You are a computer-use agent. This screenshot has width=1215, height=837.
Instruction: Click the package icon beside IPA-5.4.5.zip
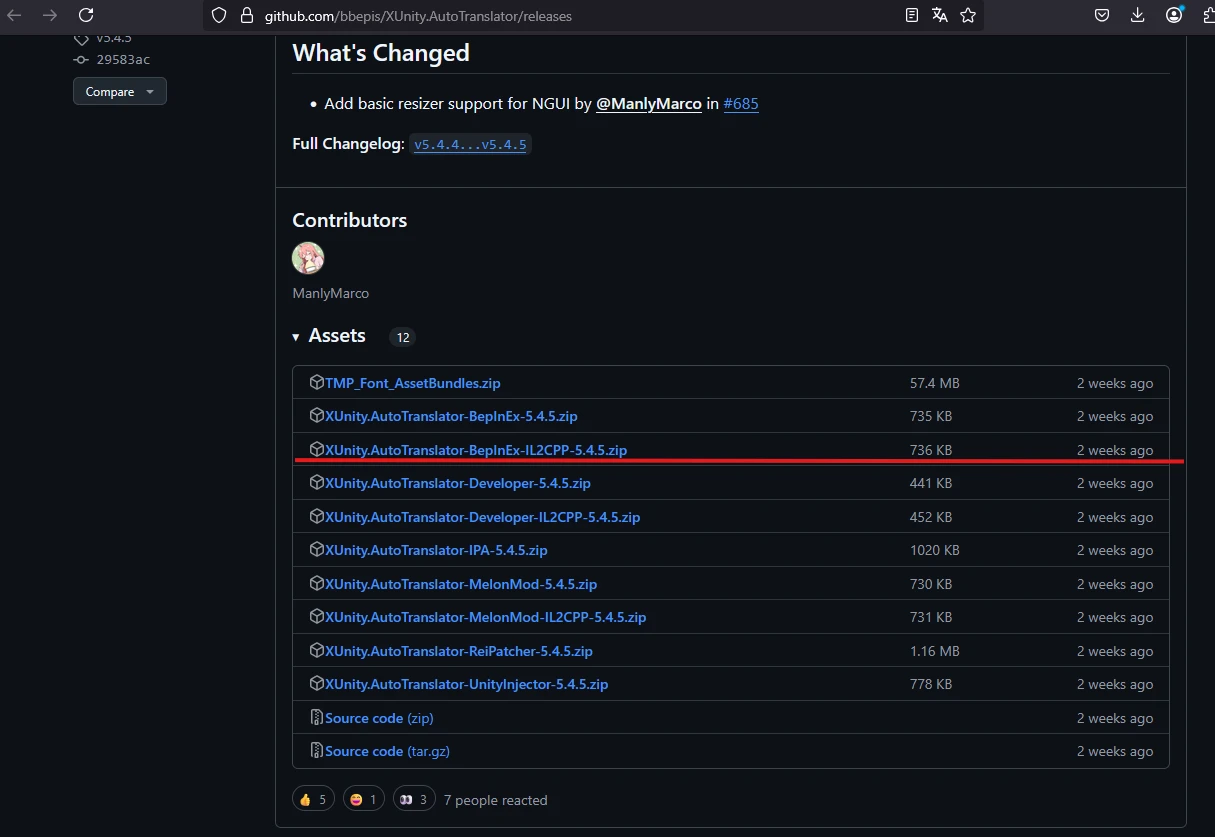click(317, 550)
